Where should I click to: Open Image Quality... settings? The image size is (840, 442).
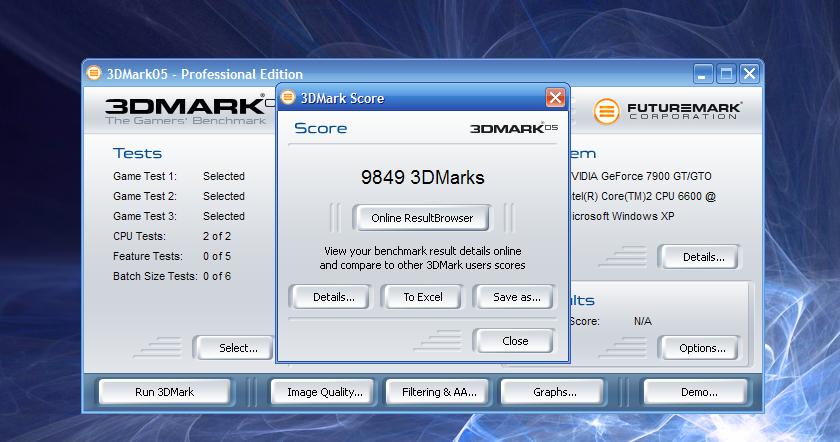pyautogui.click(x=324, y=392)
